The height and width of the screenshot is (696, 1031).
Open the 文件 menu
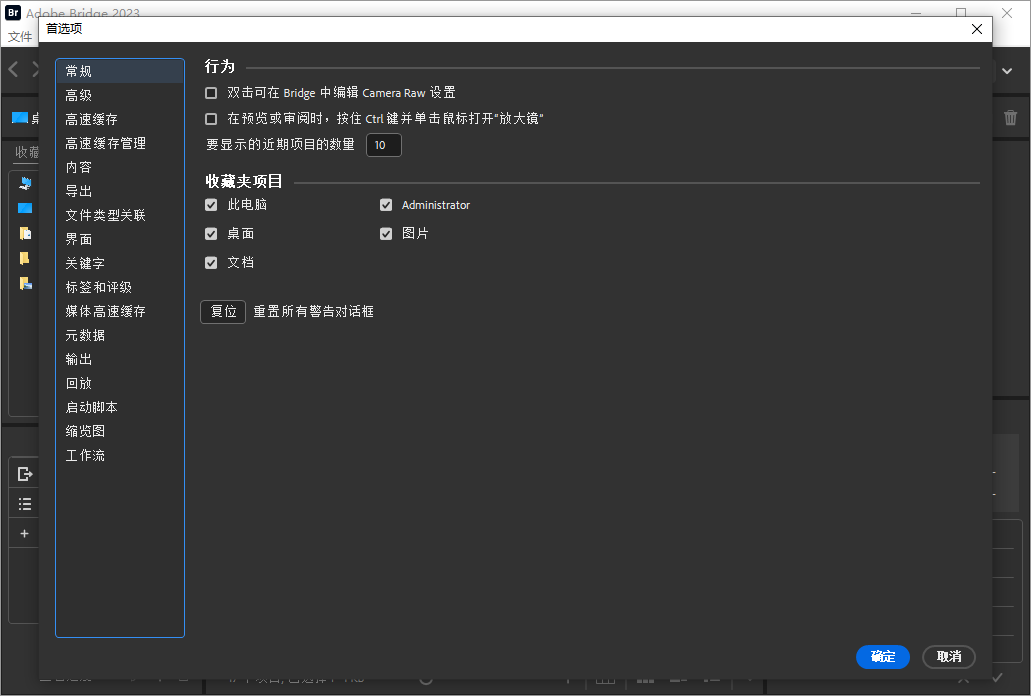click(x=20, y=36)
